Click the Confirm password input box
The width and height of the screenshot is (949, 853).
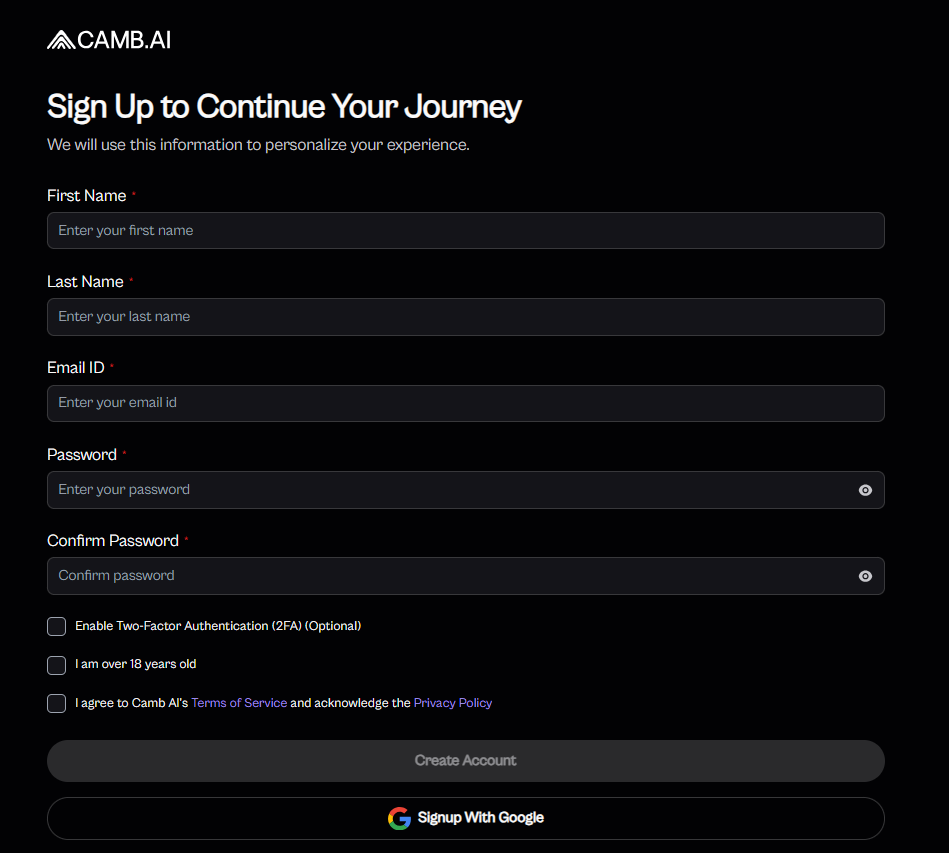[440, 576]
